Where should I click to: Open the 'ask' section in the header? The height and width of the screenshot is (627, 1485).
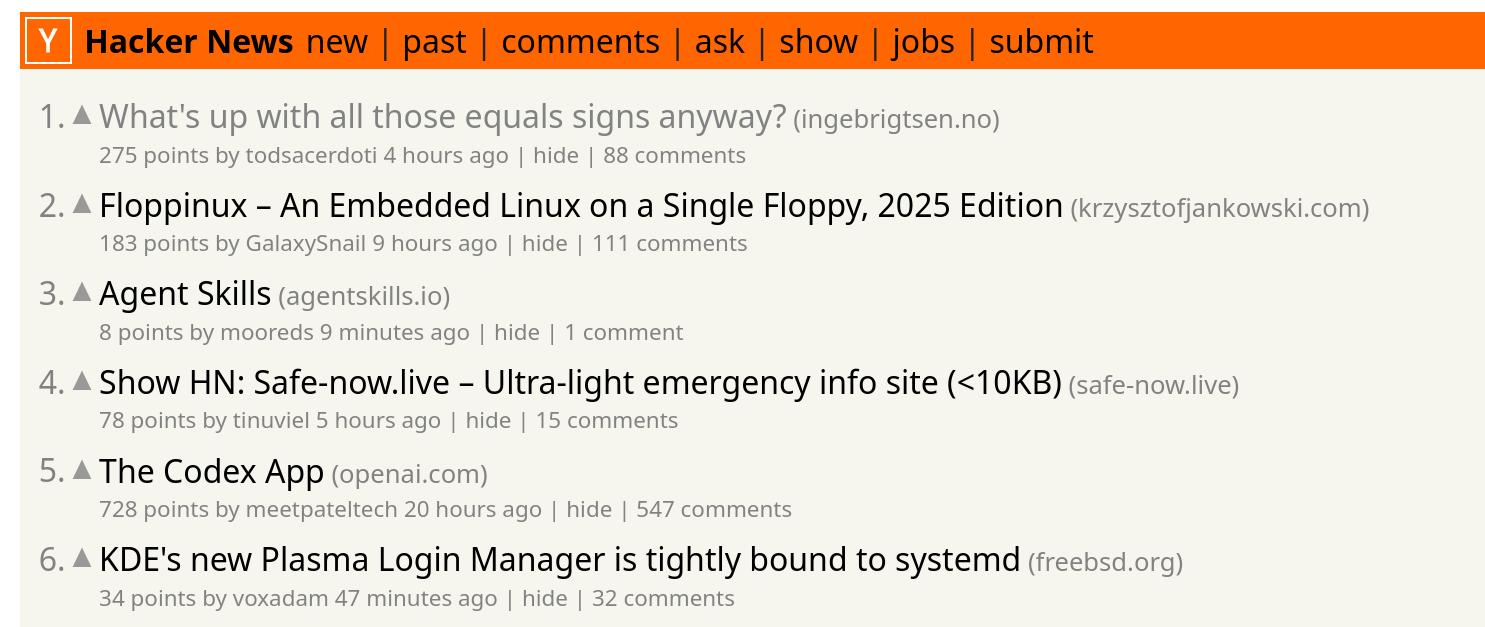[x=719, y=42]
